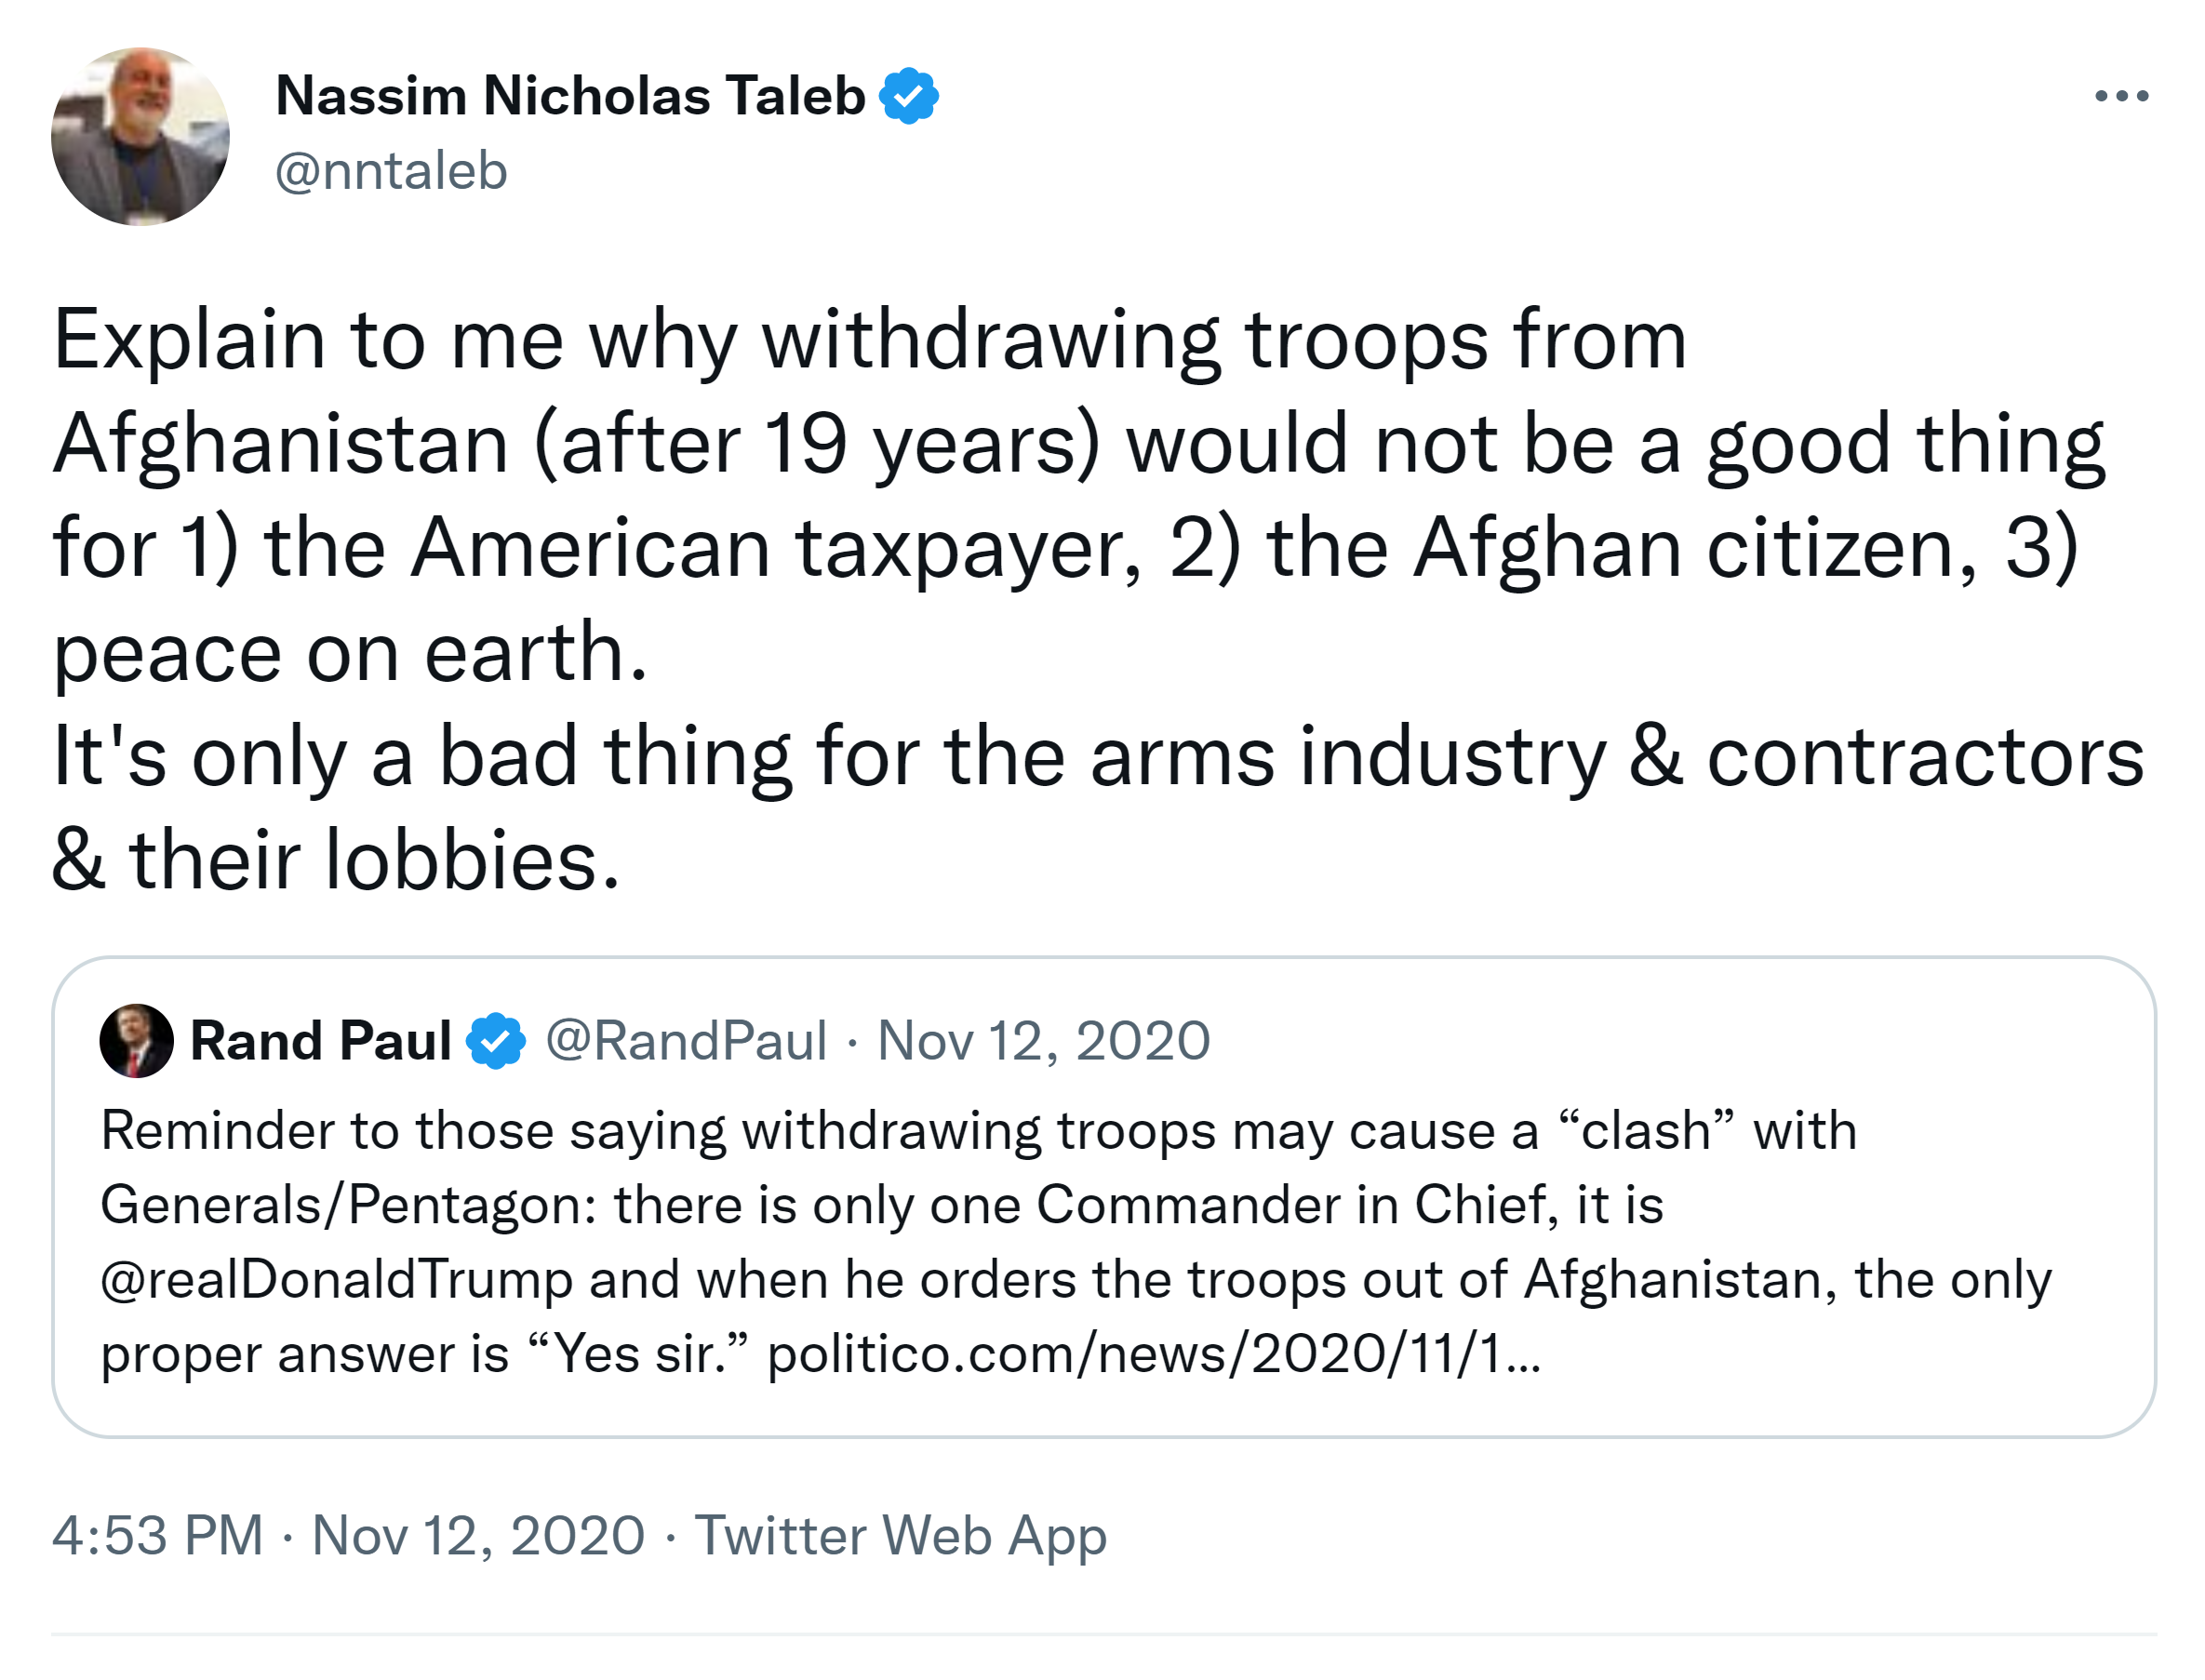Image resolution: width=2205 pixels, height=1680 pixels.
Task: Click the "Generals/Pentagon" line in the quote
Action: coord(880,1204)
